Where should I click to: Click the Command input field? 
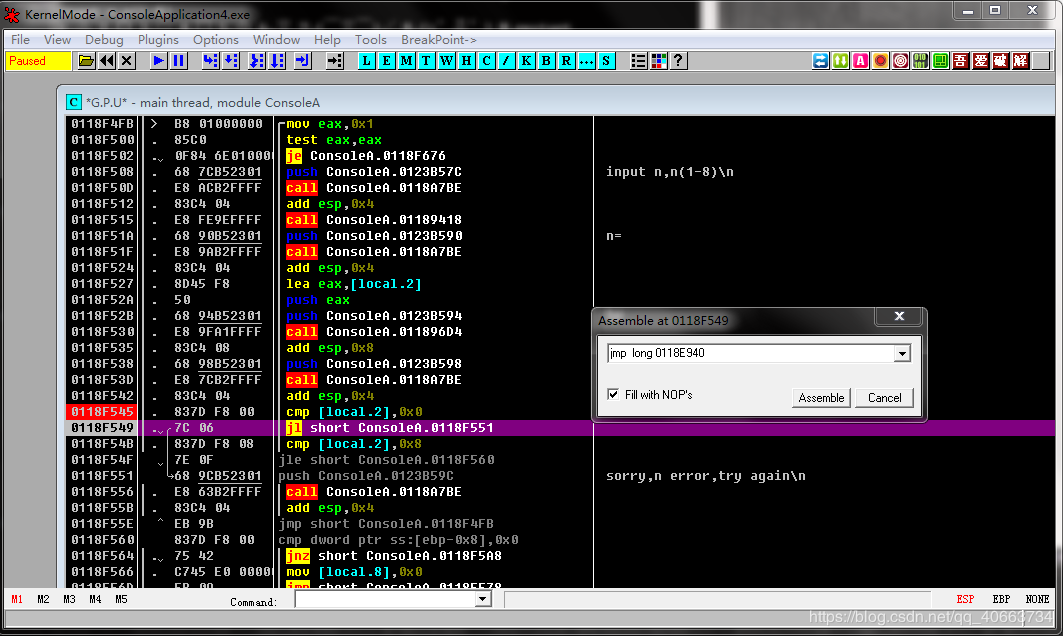386,599
